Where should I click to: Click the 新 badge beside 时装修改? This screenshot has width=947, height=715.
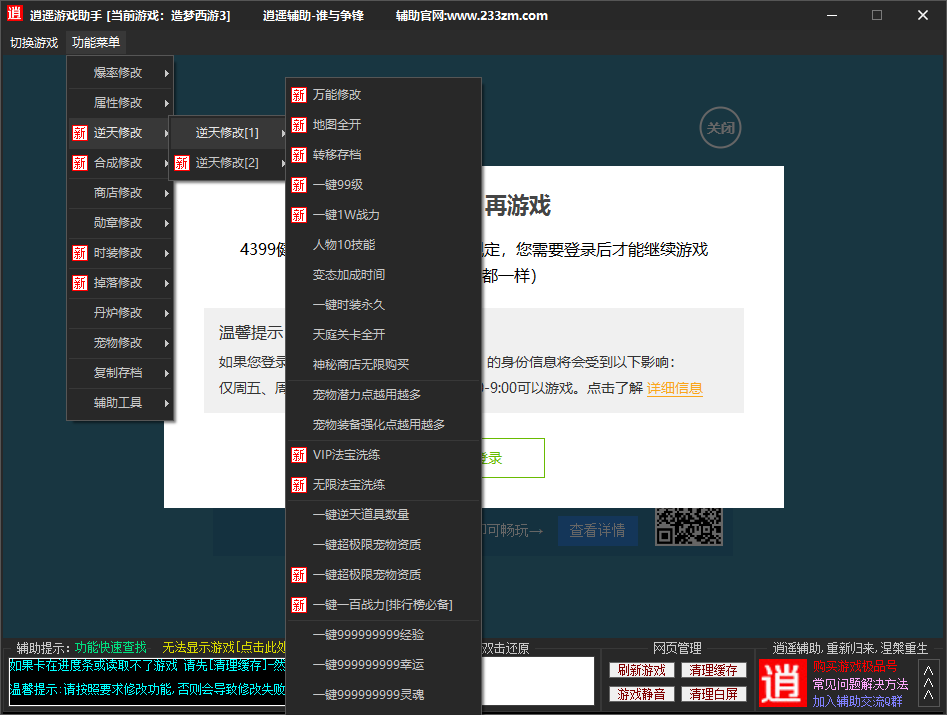(x=80, y=252)
